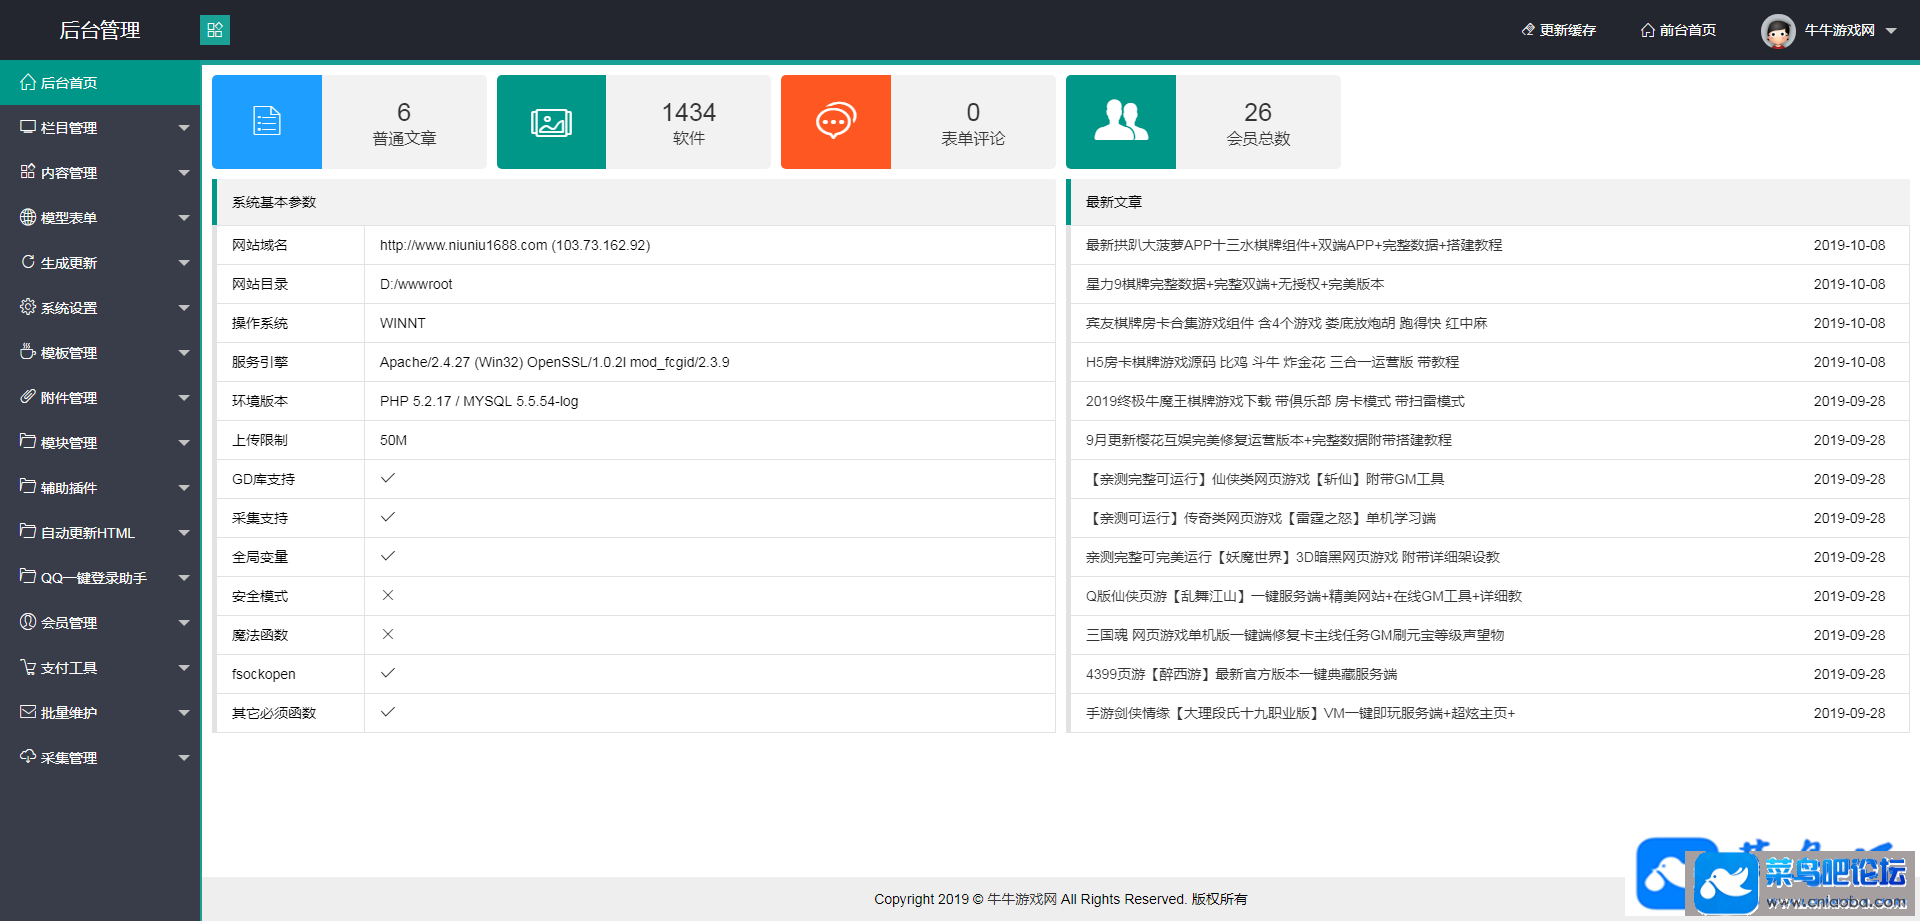This screenshot has width=1920, height=921.
Task: Select the 生成更新 refresh icon
Action: coord(28,262)
